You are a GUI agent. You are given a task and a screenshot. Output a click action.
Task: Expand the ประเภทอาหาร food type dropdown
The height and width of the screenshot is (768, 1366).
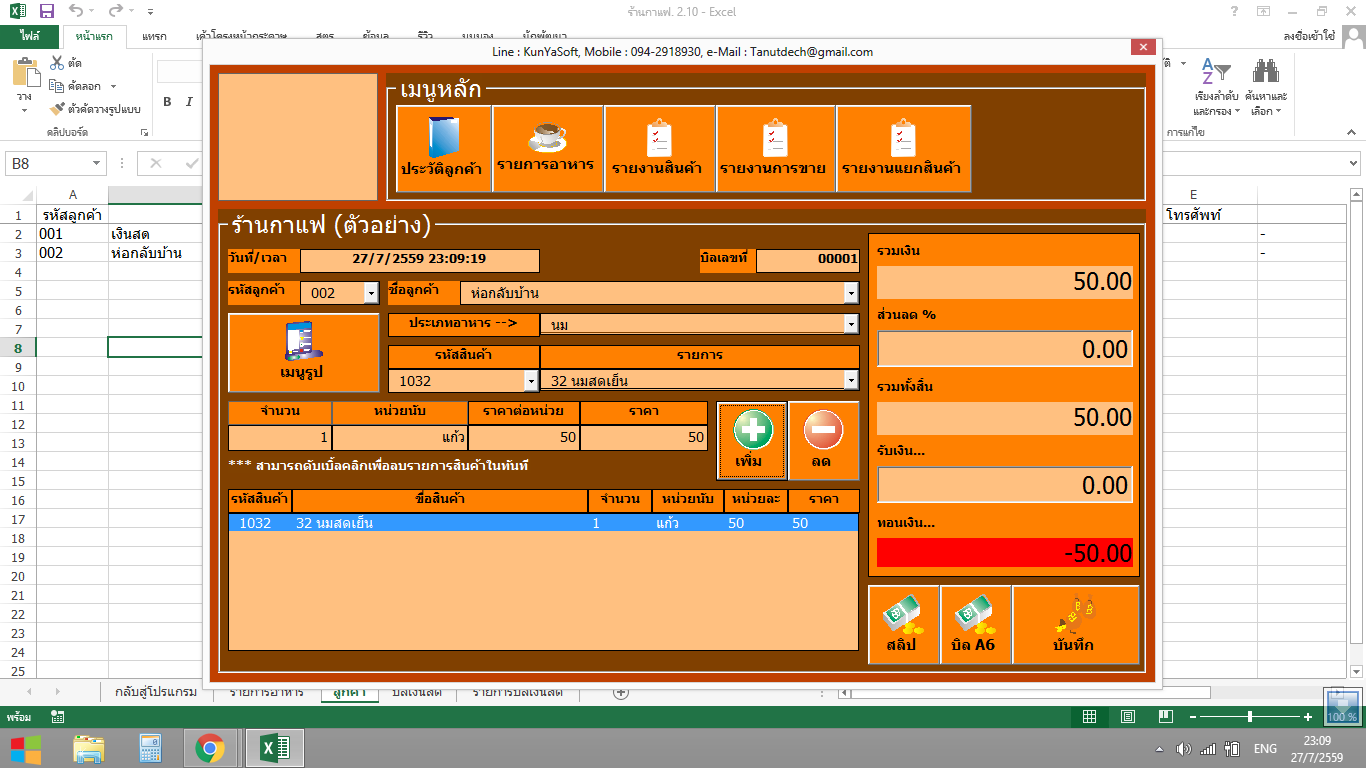pos(851,325)
